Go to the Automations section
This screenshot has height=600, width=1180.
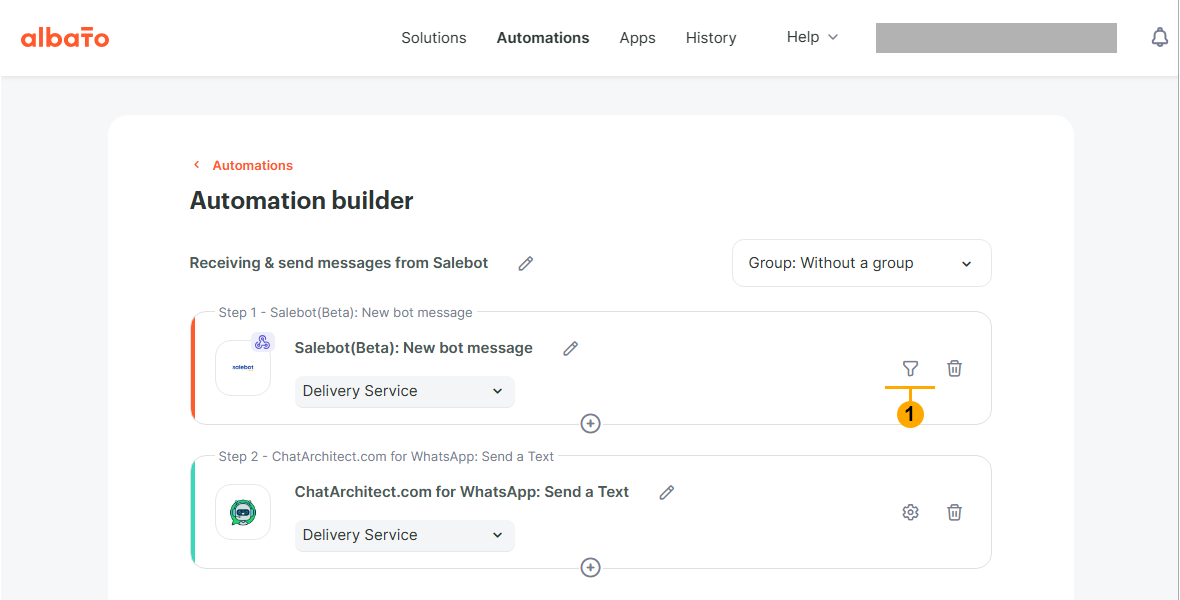(543, 38)
